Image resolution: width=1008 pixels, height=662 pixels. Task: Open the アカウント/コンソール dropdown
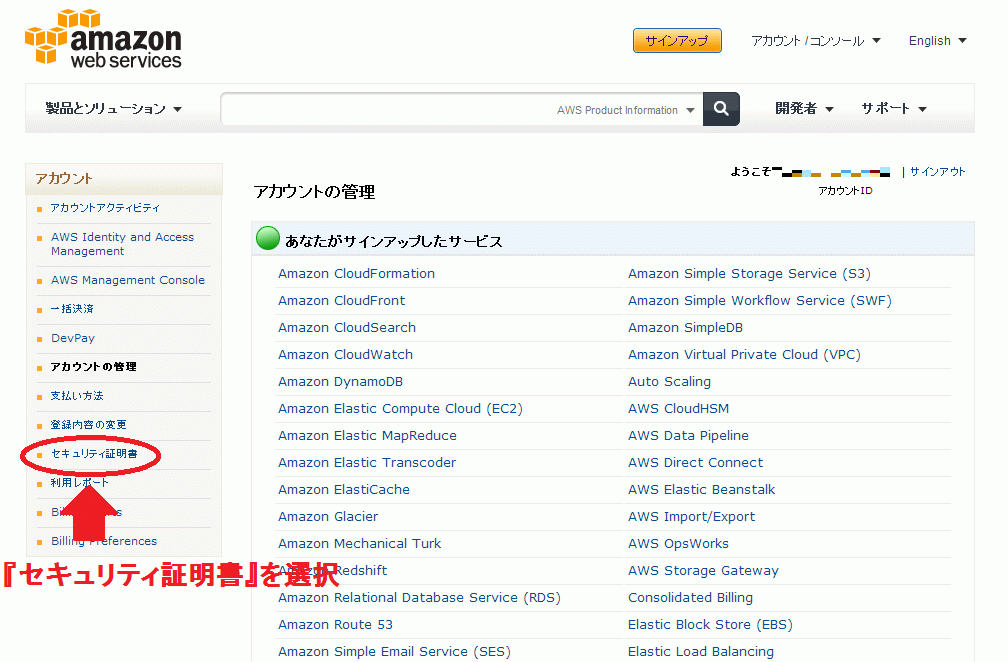[x=816, y=40]
